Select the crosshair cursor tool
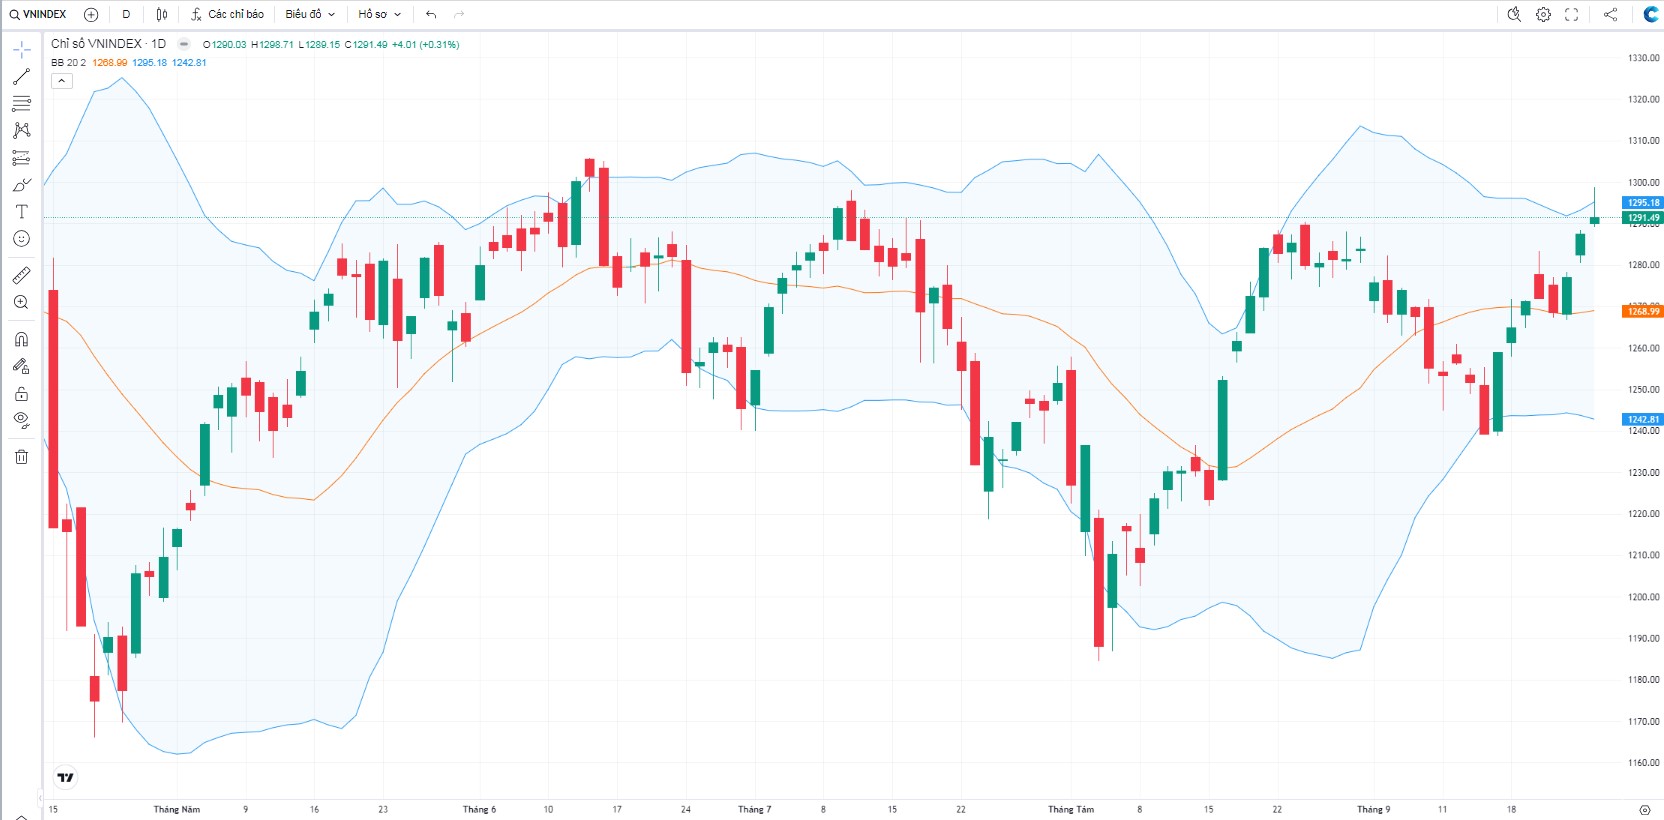 click(21, 49)
